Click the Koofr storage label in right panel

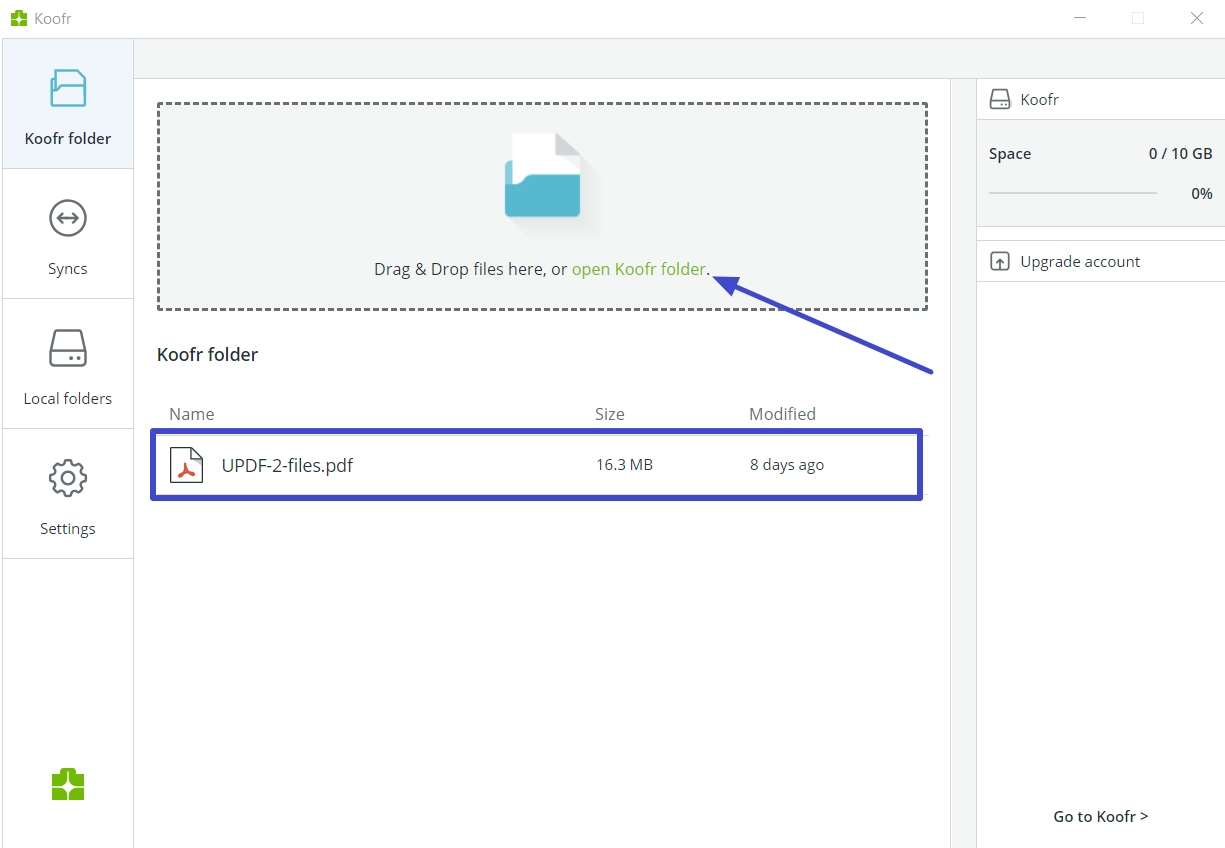tap(1039, 99)
